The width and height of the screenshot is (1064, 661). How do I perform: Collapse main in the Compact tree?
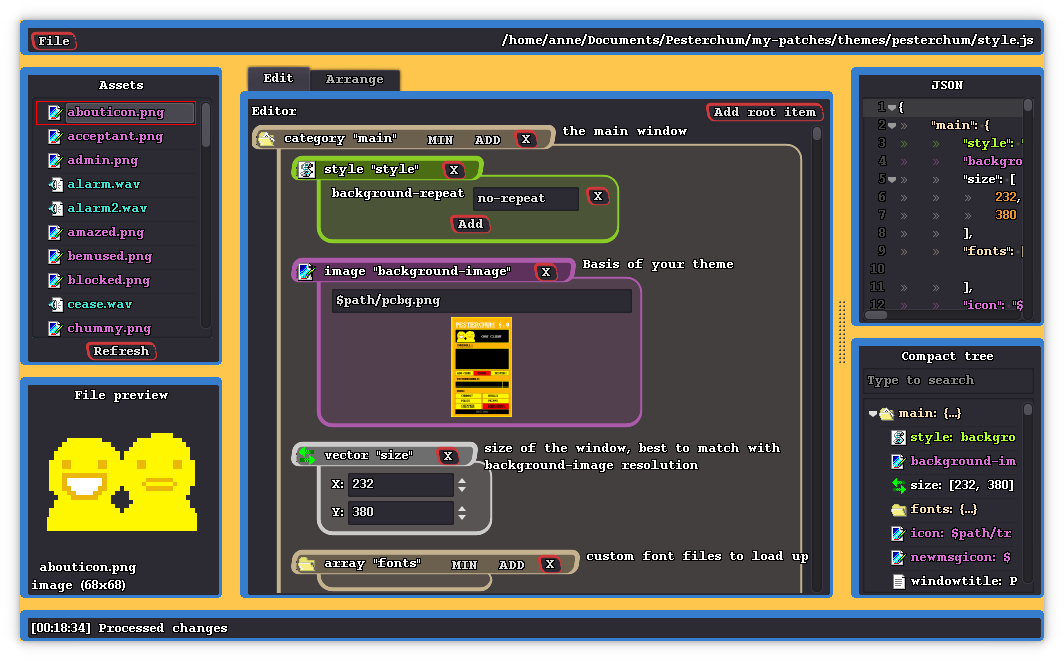coord(872,413)
